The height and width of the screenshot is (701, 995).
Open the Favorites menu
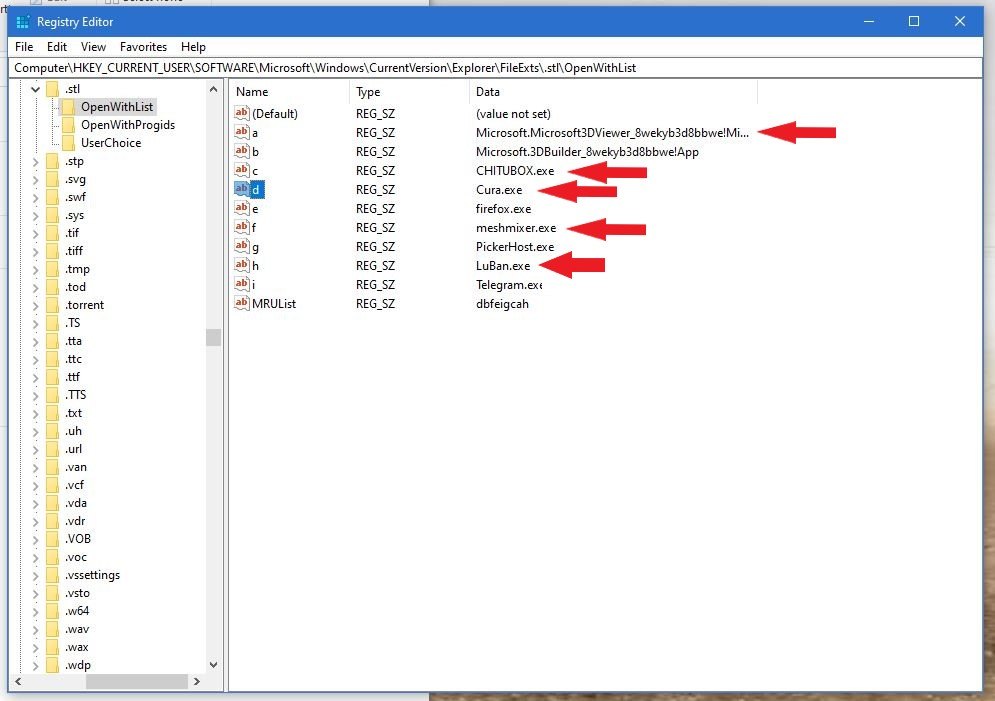click(x=143, y=47)
